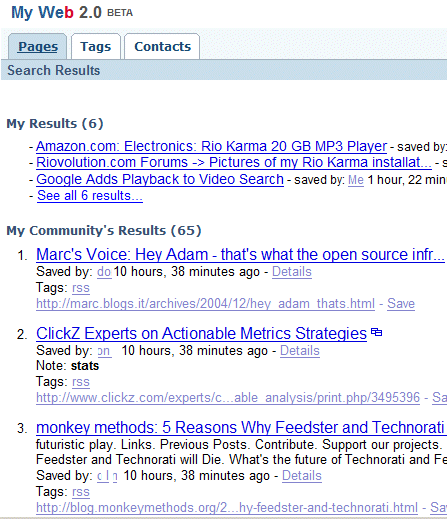Click saved-by user link in monkey methods result
447x519 pixels.
click(107, 476)
